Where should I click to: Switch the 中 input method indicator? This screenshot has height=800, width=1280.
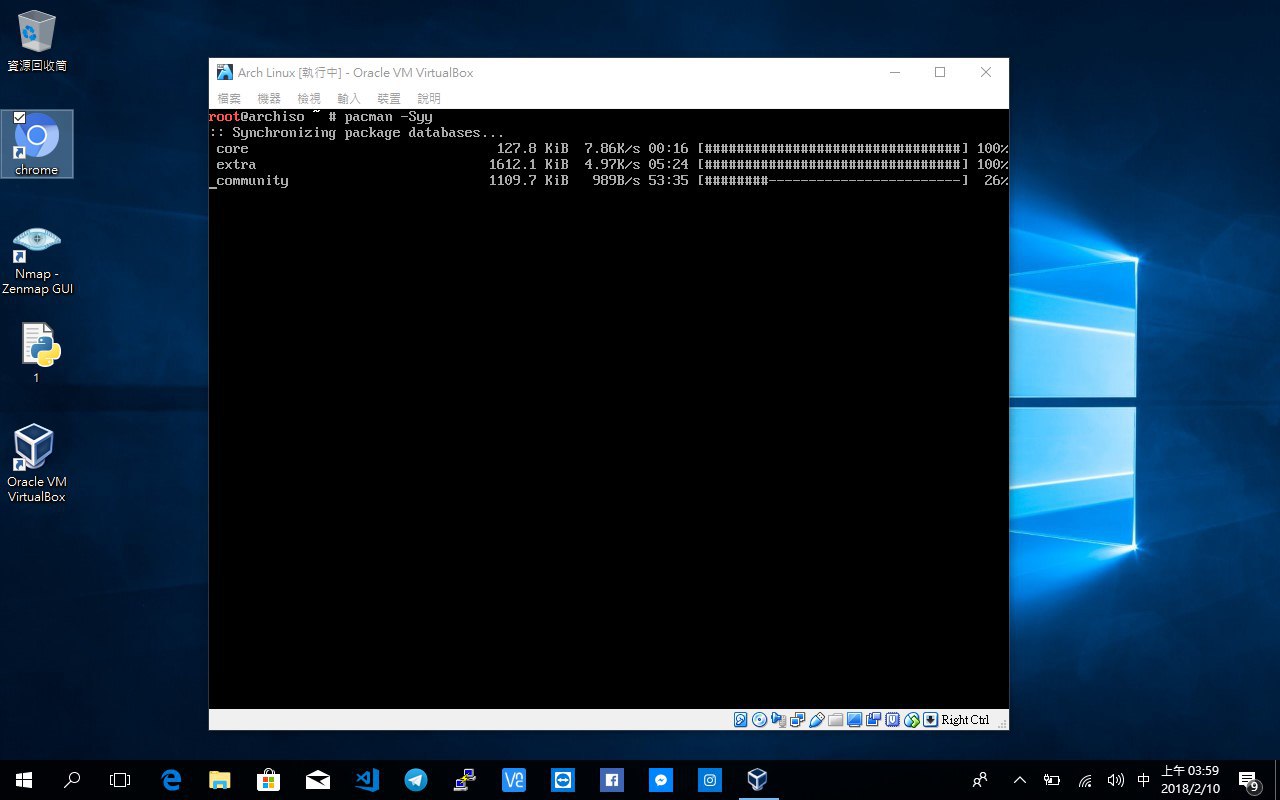(1143, 780)
